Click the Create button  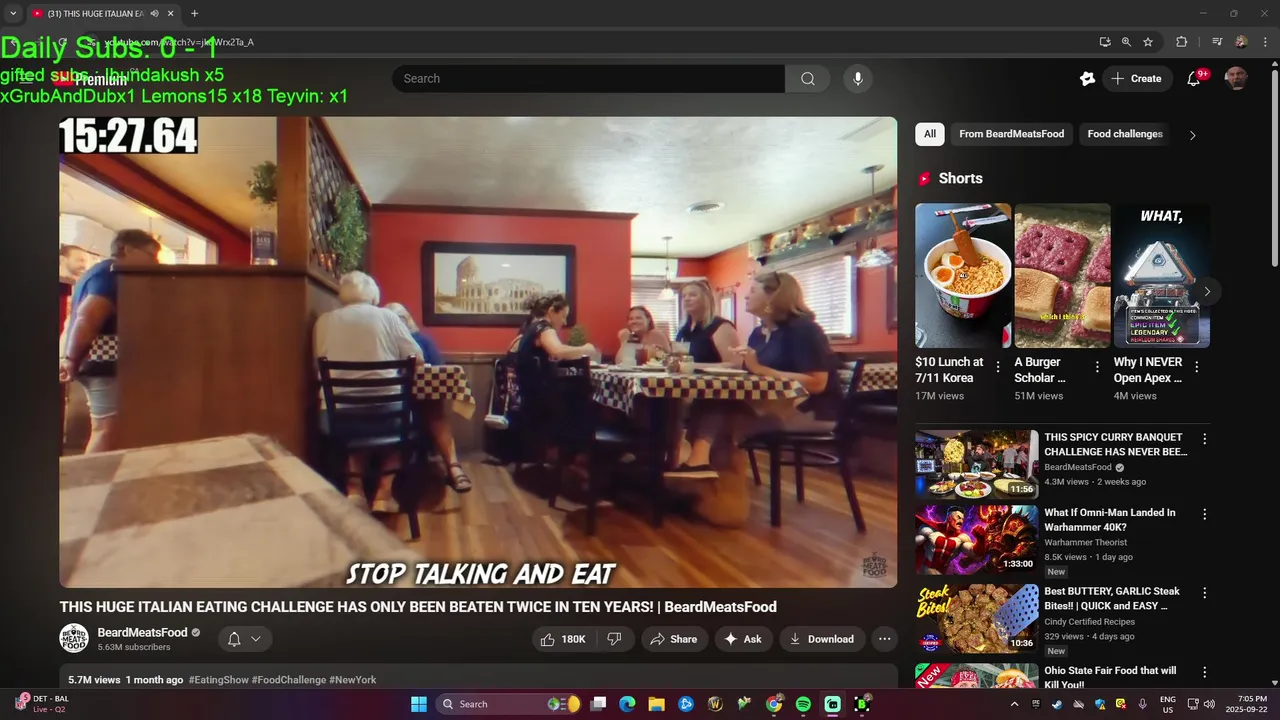coord(1137,79)
